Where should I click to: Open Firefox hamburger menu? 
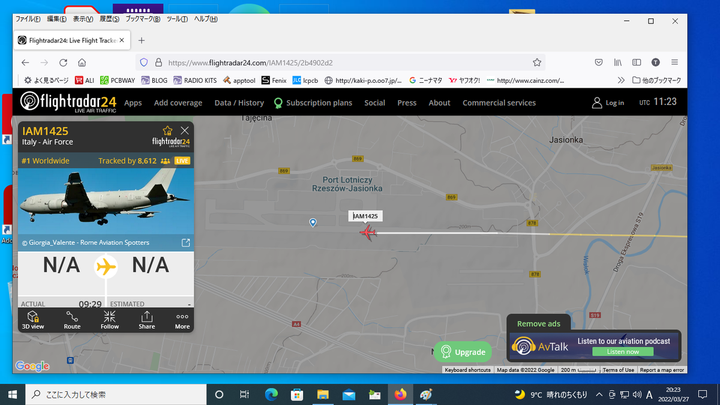[675, 62]
